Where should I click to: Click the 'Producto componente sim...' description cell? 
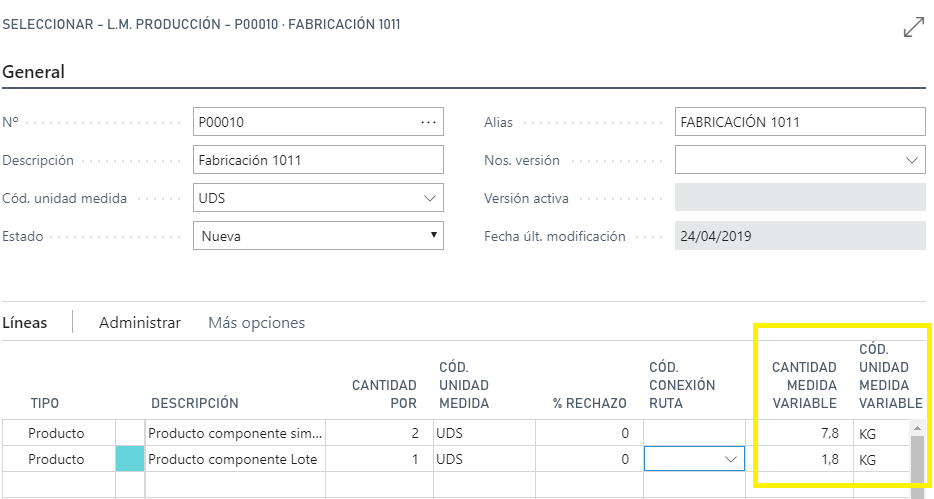[x=235, y=433]
